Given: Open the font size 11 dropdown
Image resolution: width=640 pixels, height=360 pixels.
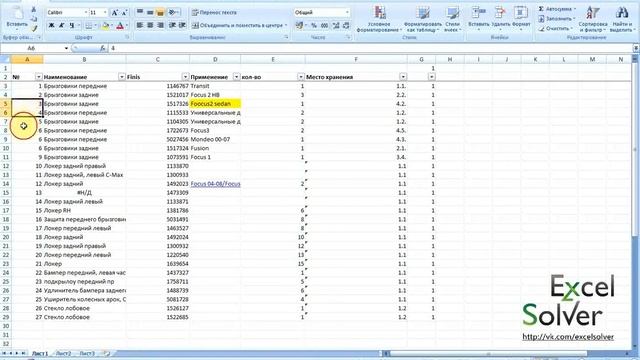Looking at the screenshot, I should point(105,13).
